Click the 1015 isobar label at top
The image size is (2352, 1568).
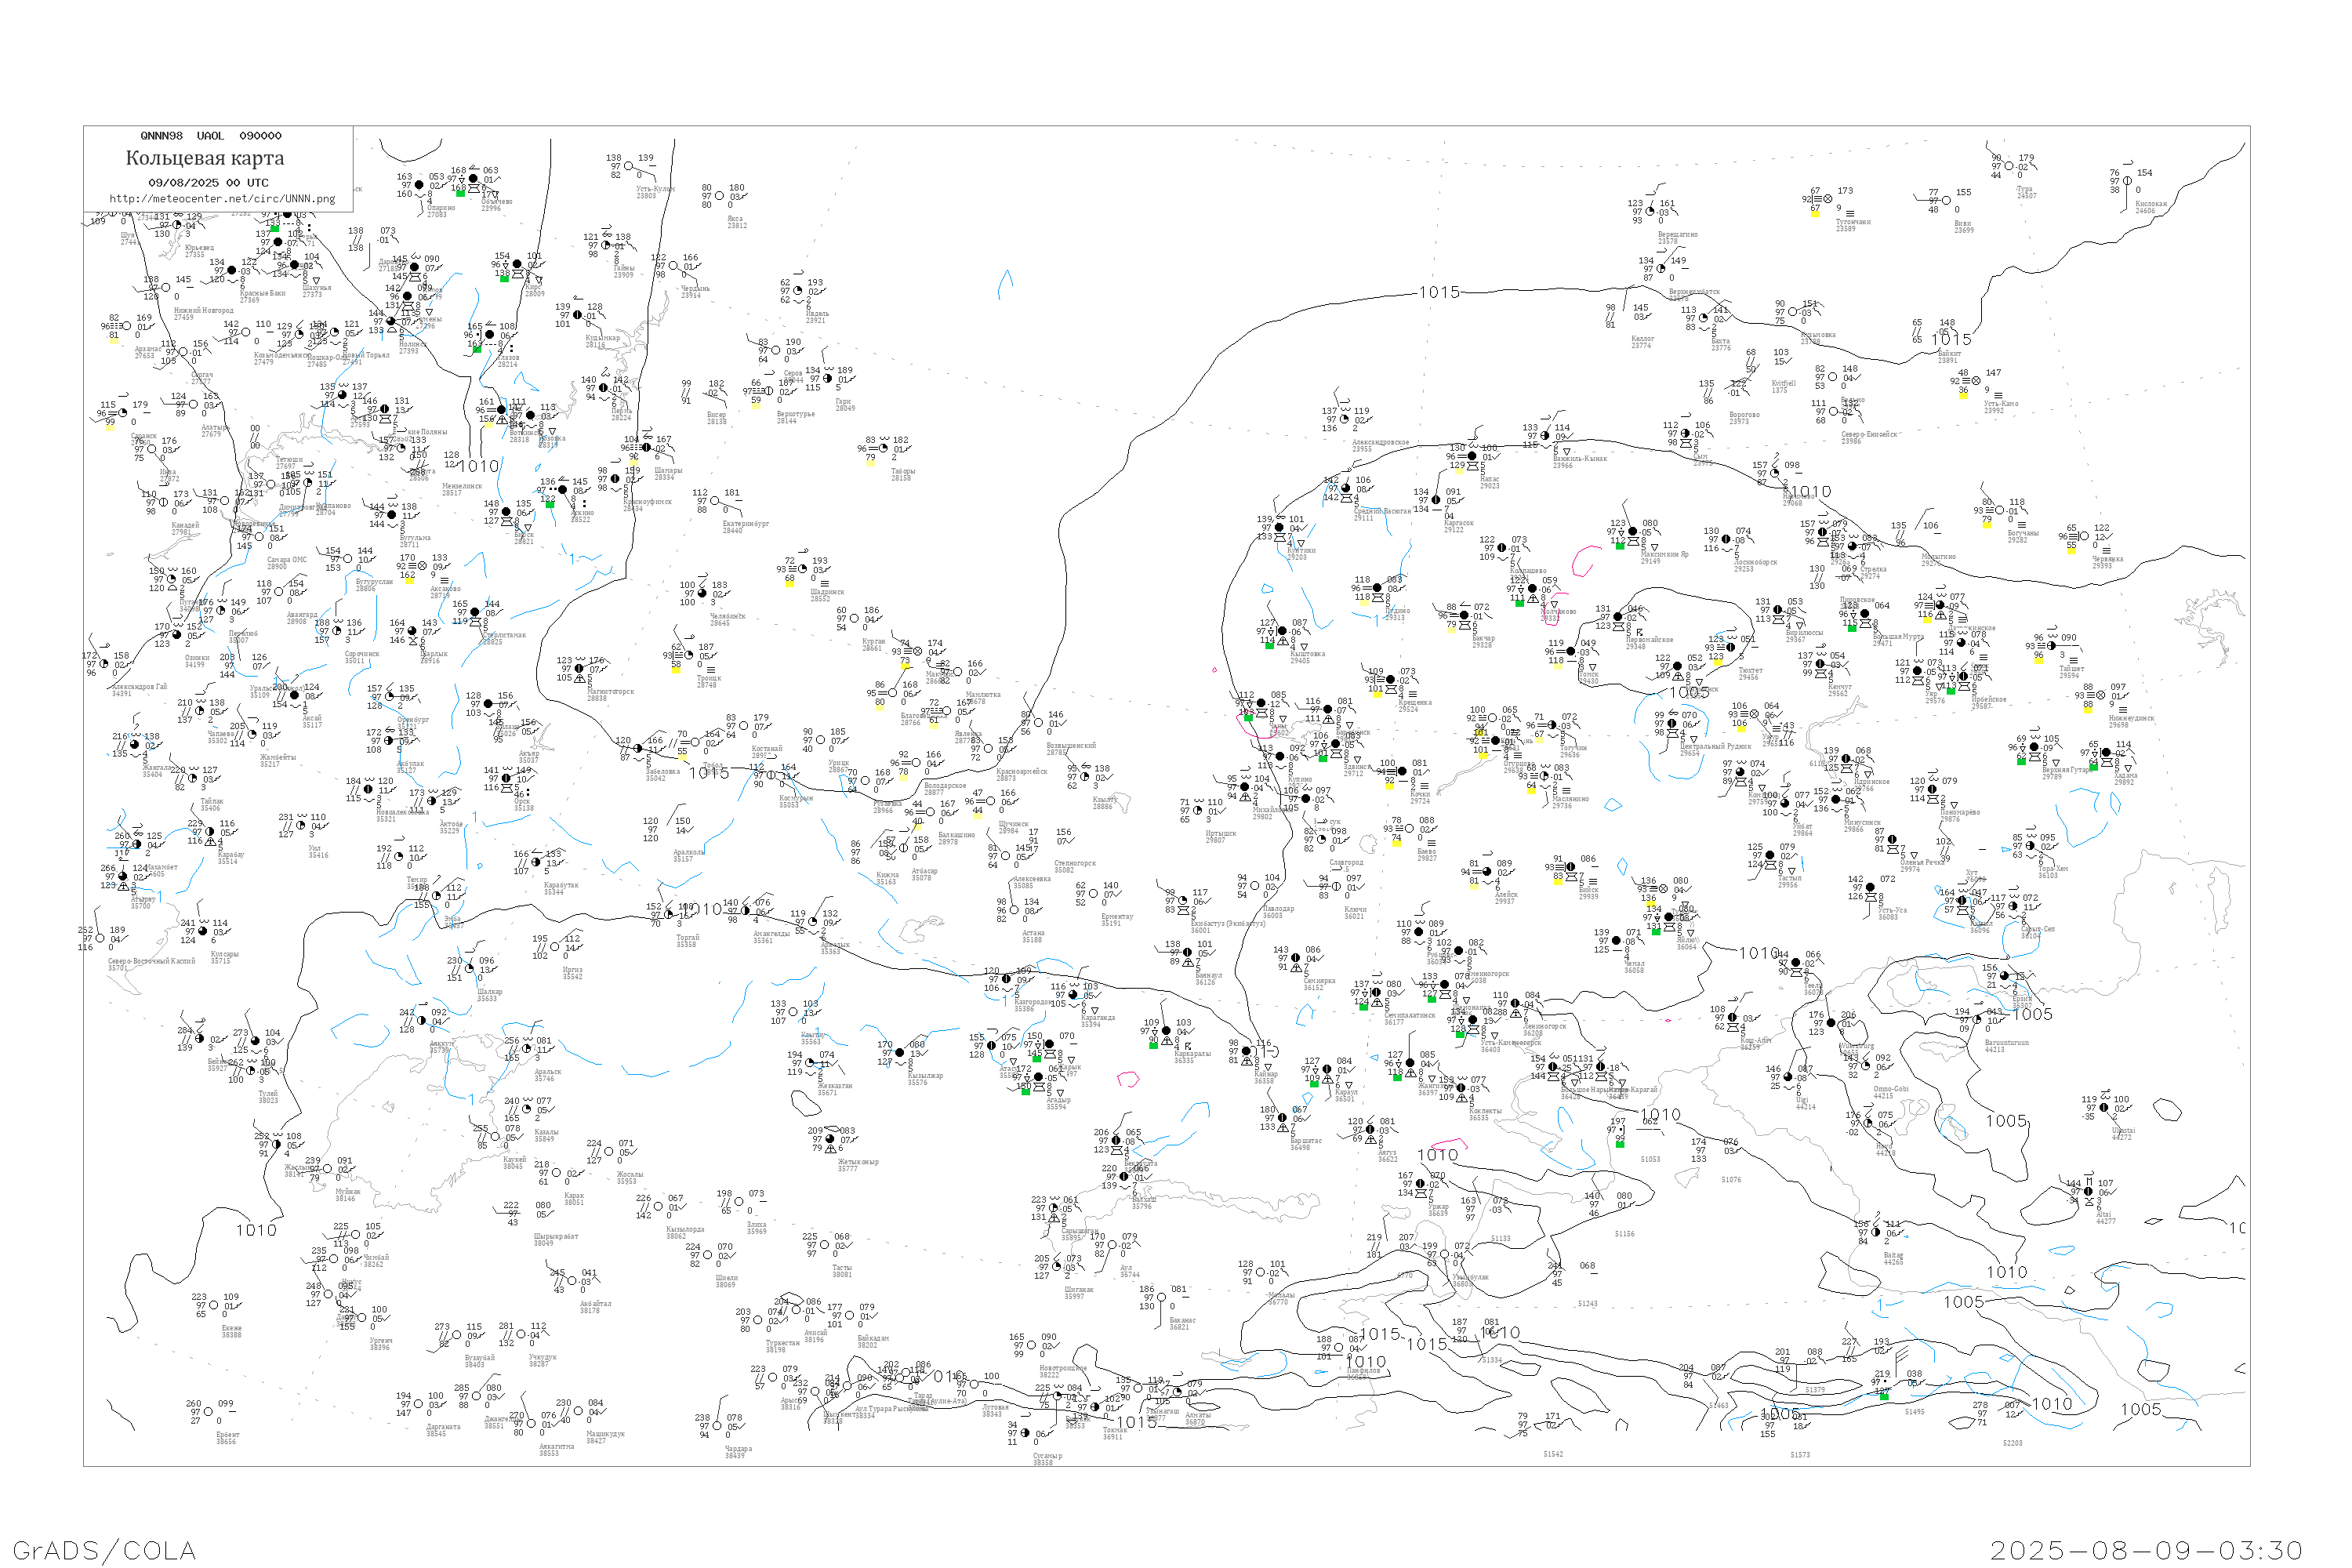point(1439,292)
